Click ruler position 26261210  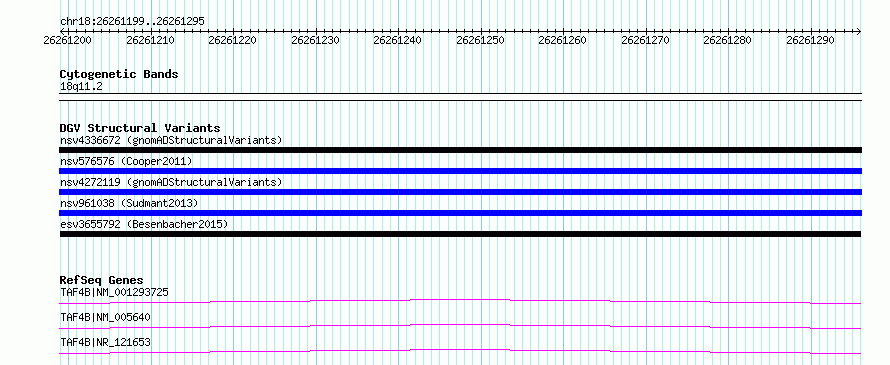click(x=150, y=41)
